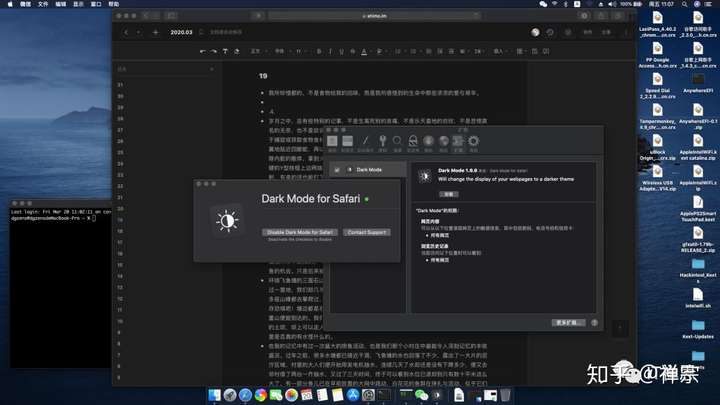
Task: Toggle bold formatting in editor toolbar
Action: click(x=319, y=51)
